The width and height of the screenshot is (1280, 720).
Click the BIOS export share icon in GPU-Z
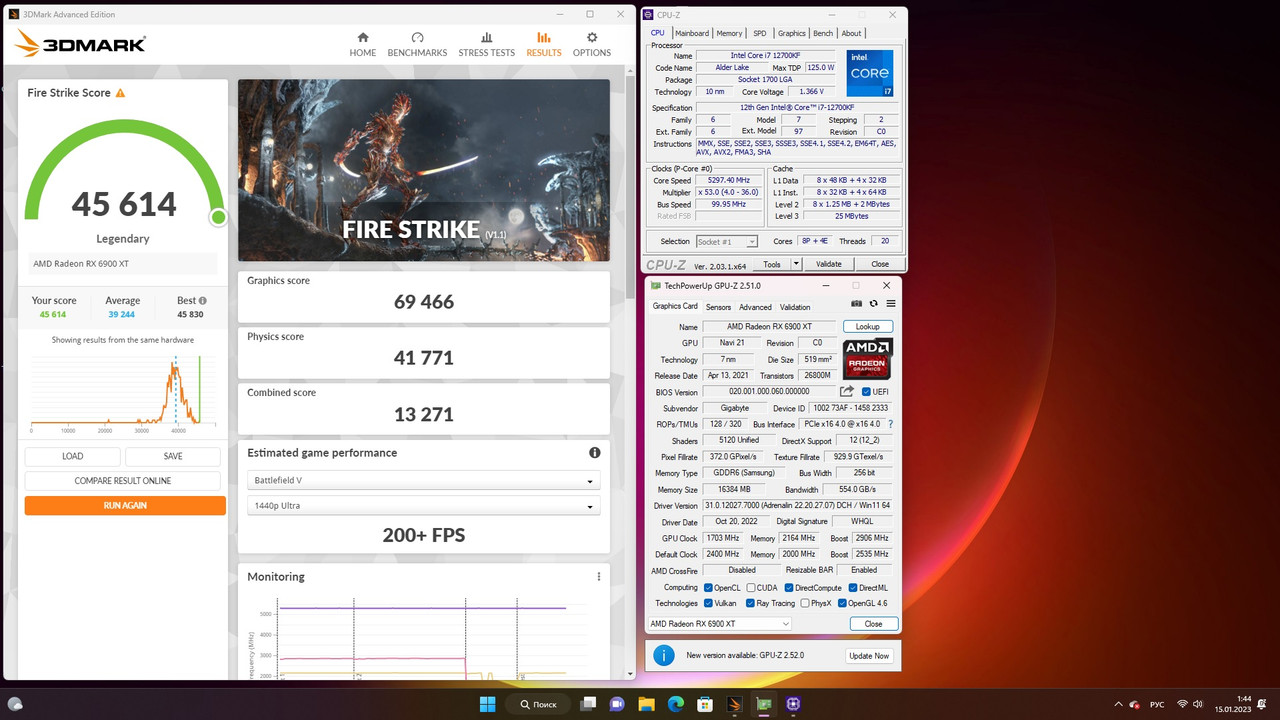(847, 391)
